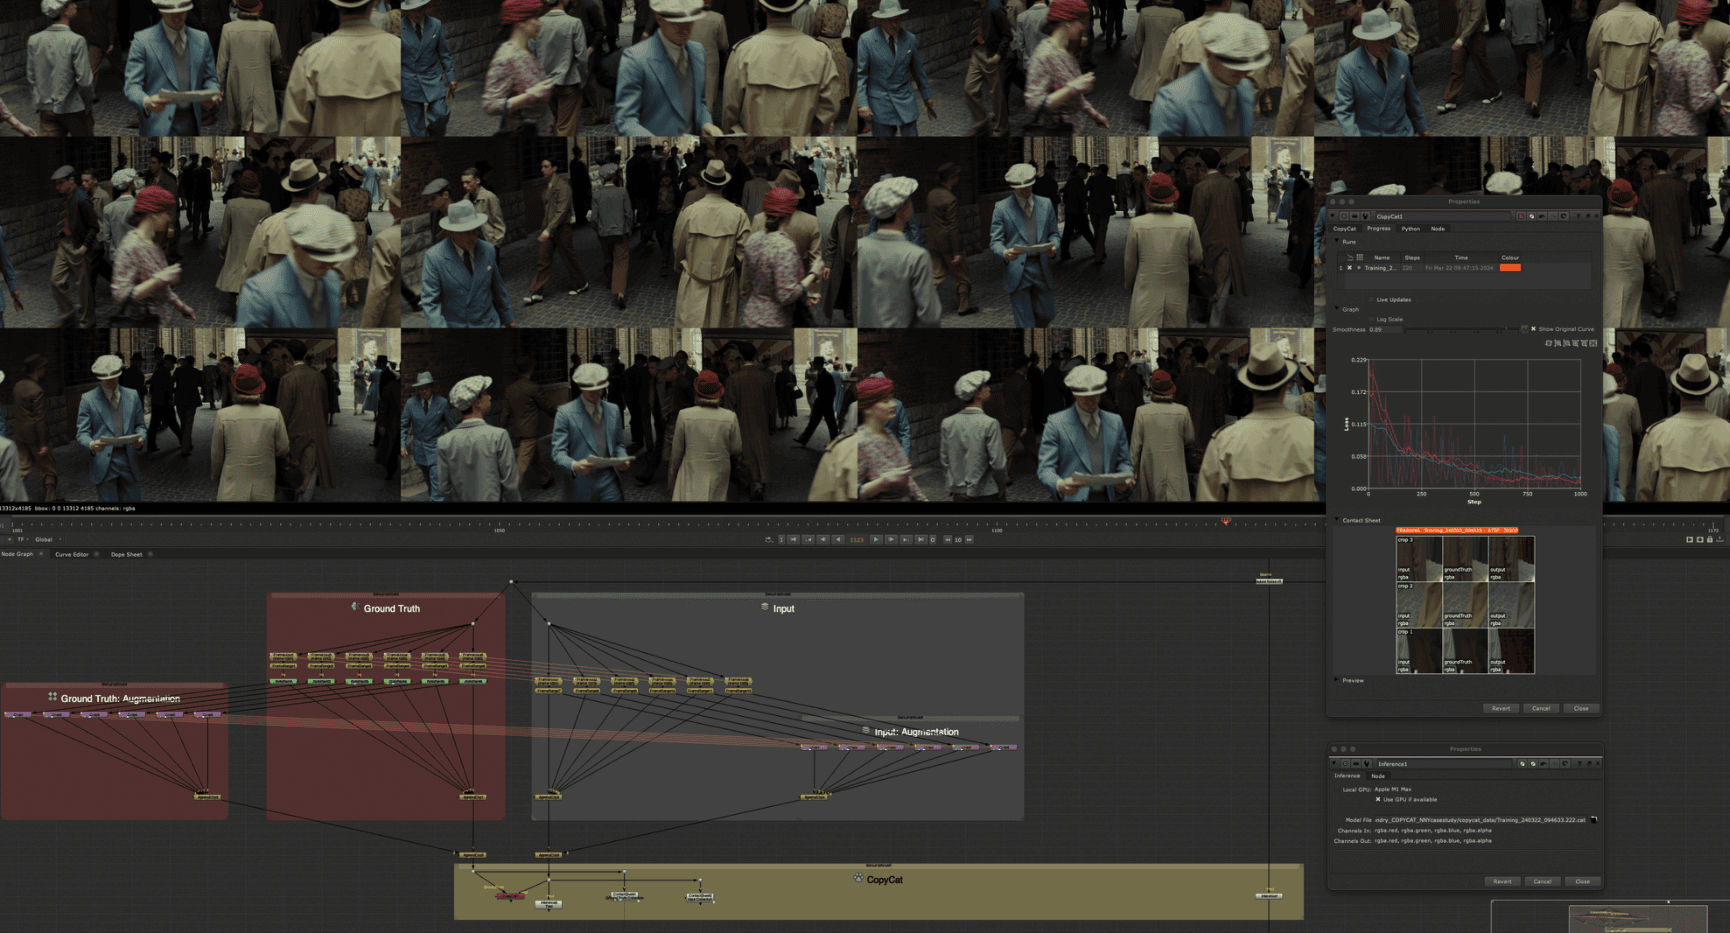
Task: Click Cancel in CopyCat1 properties
Action: pos(1541,708)
